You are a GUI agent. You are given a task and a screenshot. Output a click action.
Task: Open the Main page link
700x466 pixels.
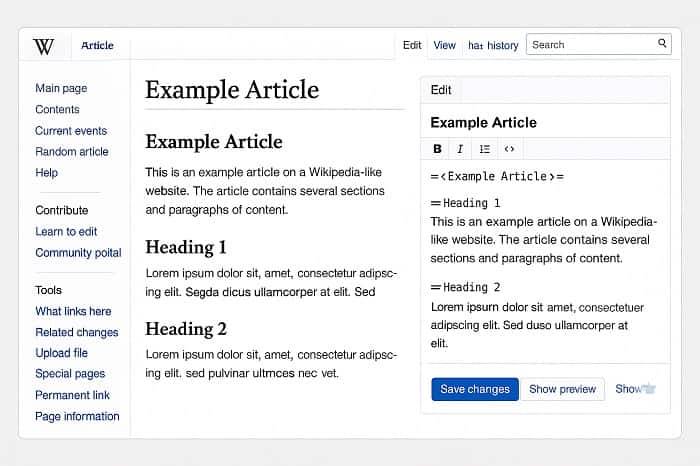[61, 88]
